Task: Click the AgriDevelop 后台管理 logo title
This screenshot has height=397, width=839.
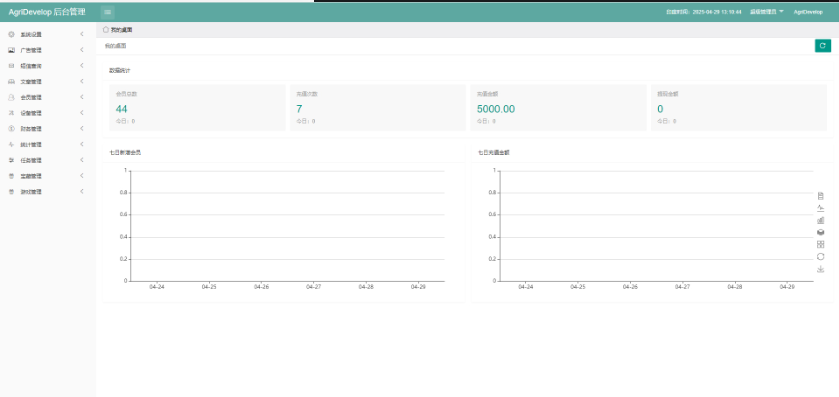Action: (x=47, y=12)
